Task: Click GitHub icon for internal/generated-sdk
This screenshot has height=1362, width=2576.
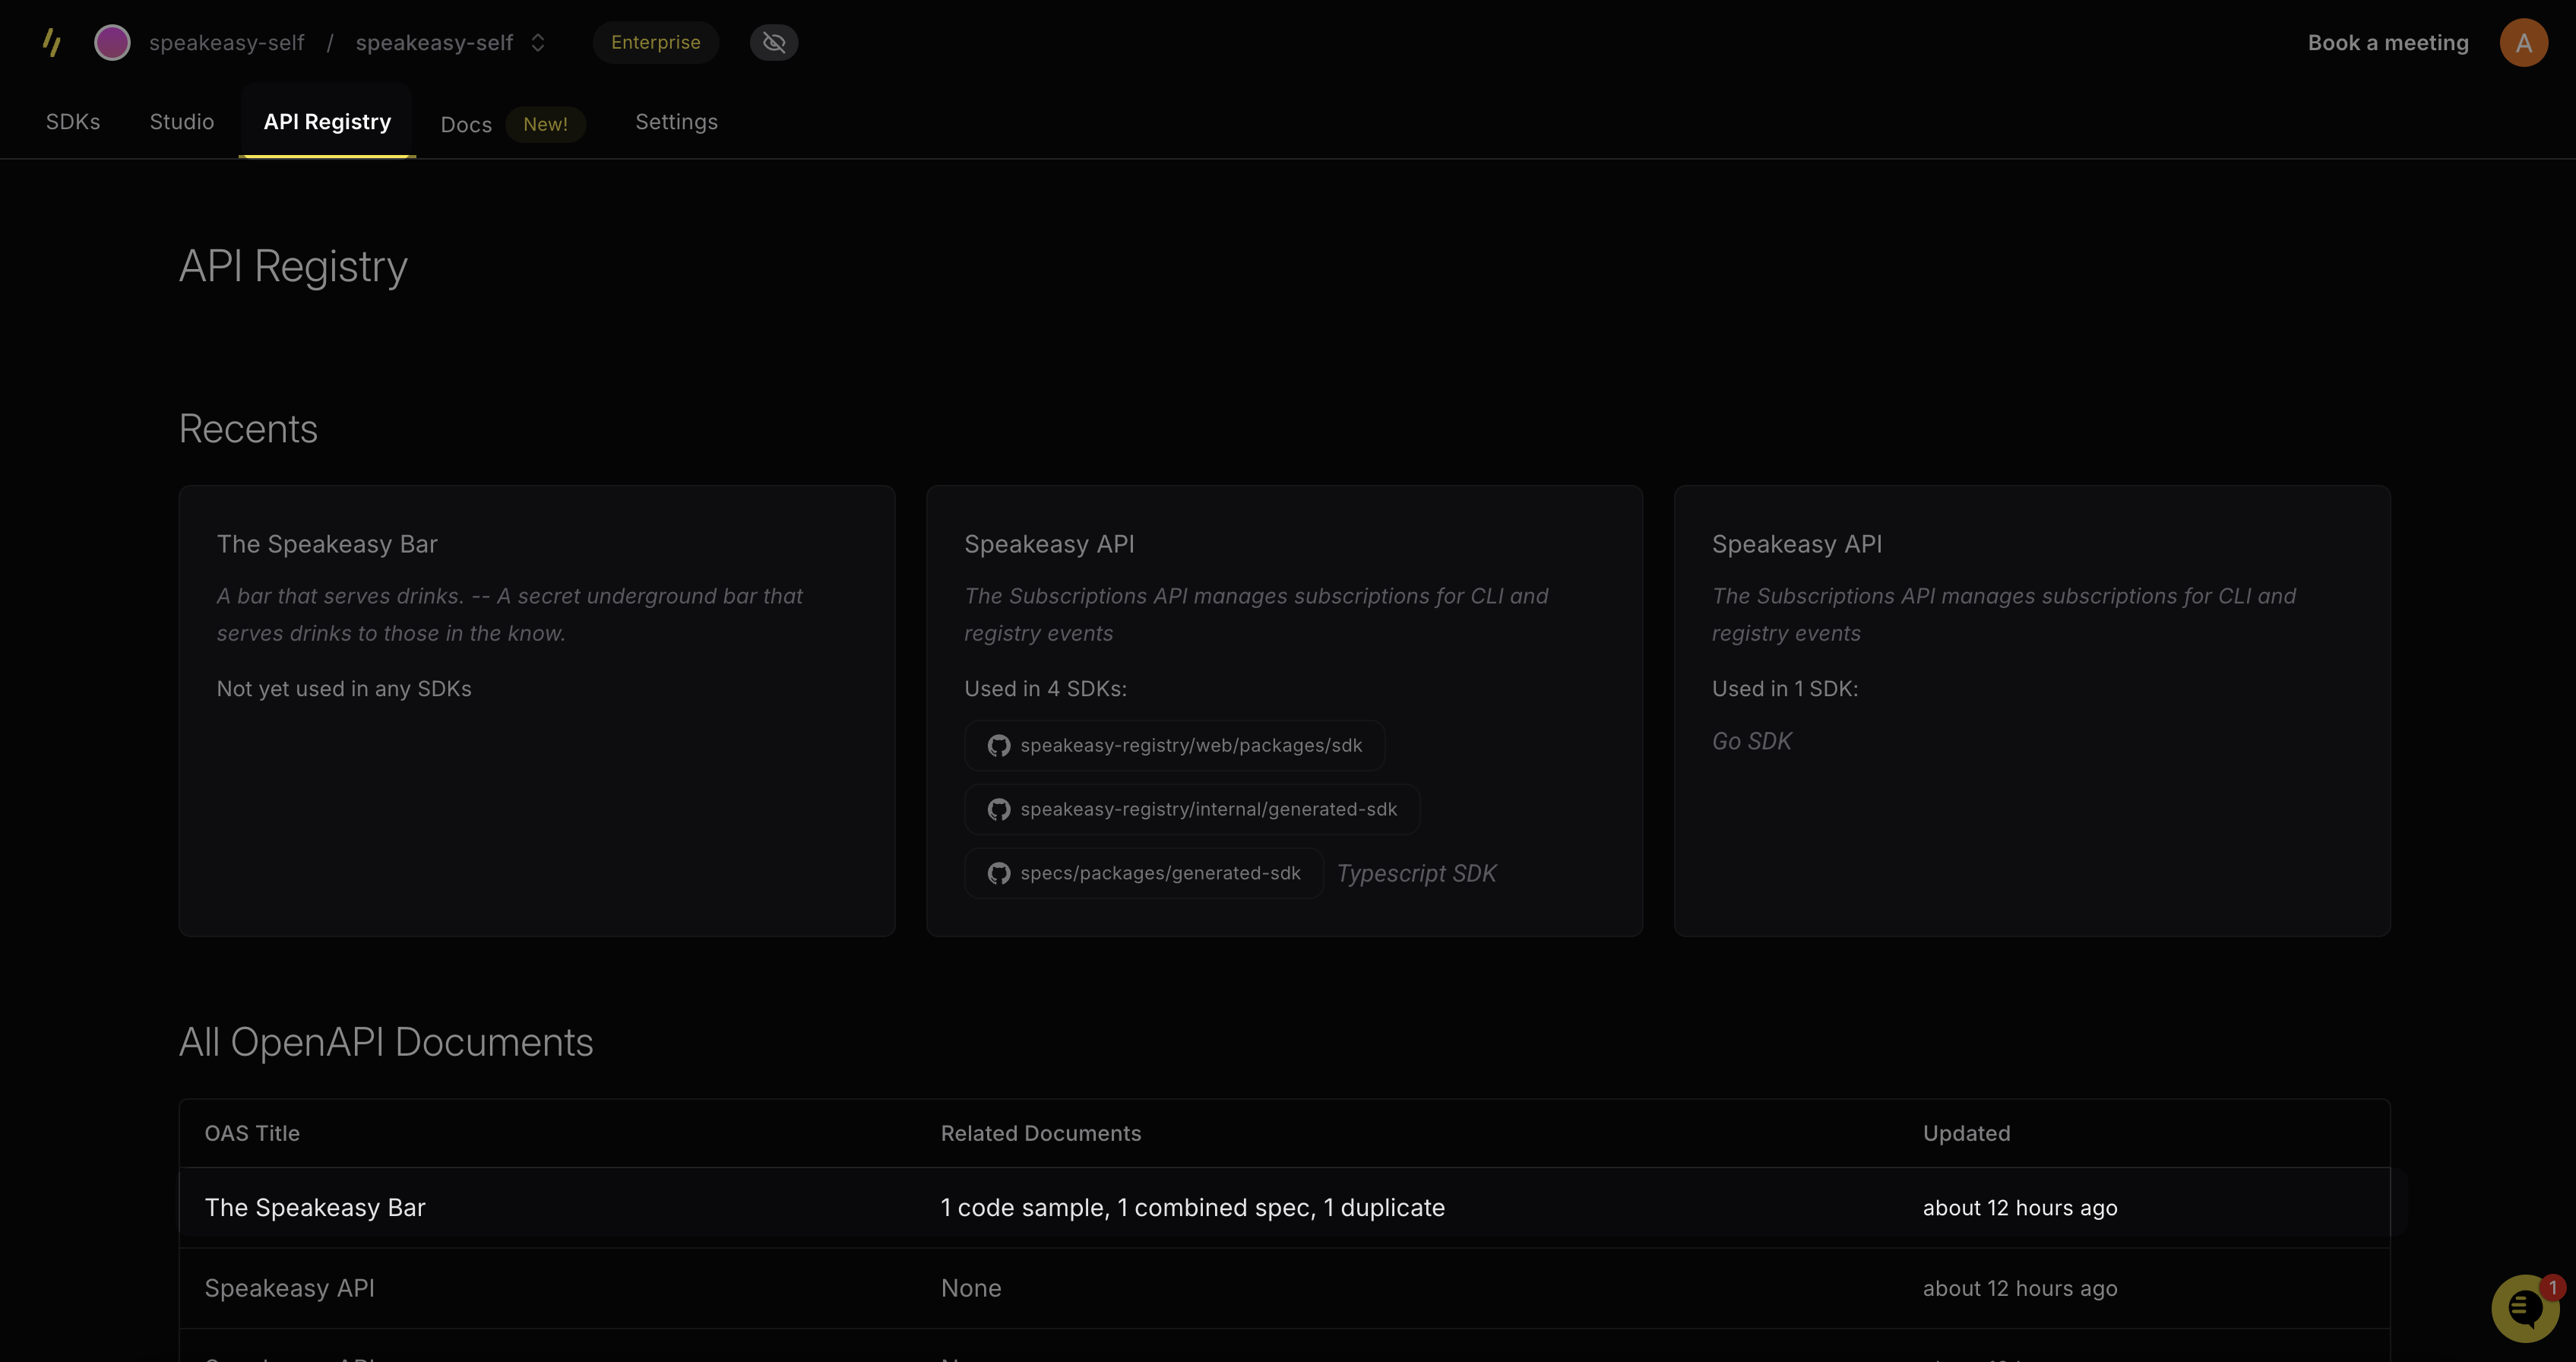Action: pos(998,809)
